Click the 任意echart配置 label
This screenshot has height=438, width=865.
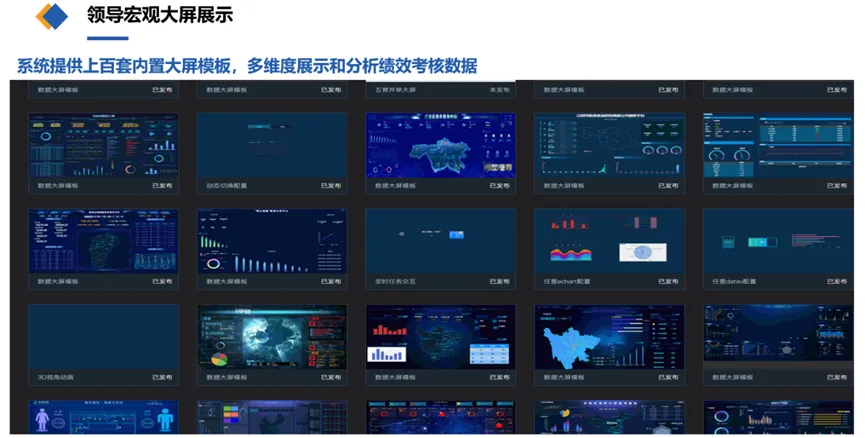point(567,281)
